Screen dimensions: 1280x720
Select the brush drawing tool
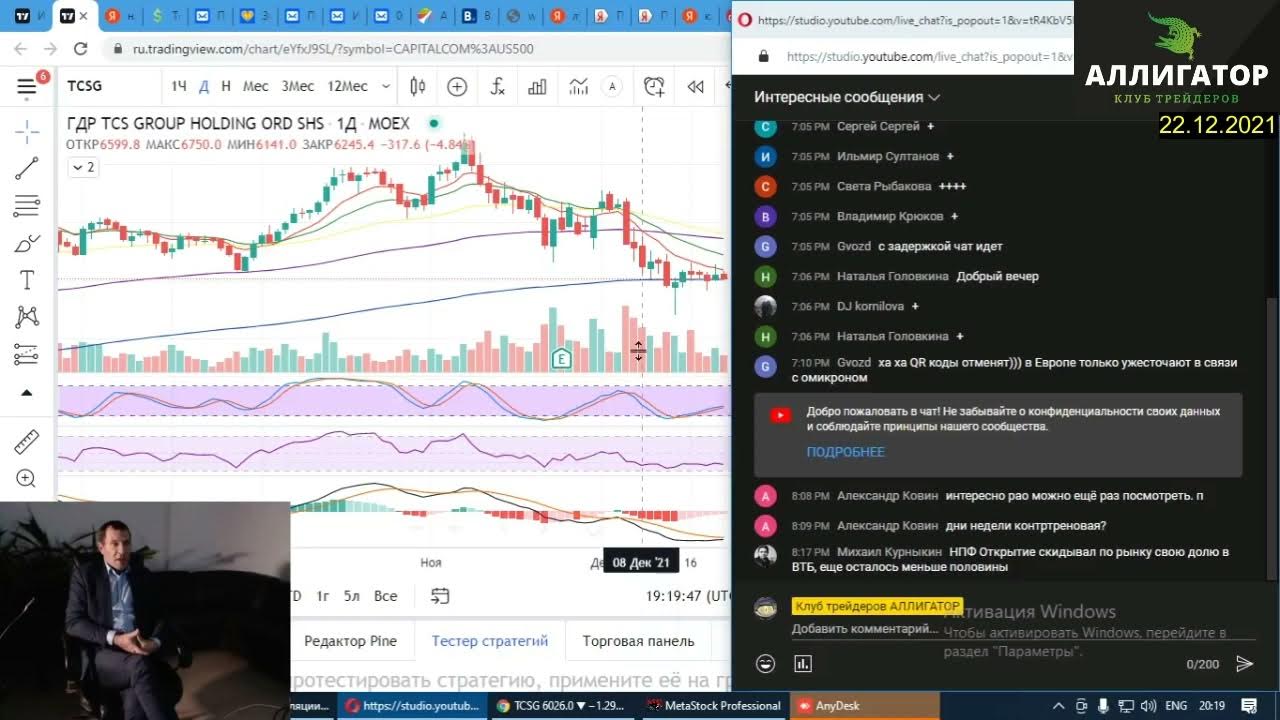pos(26,243)
